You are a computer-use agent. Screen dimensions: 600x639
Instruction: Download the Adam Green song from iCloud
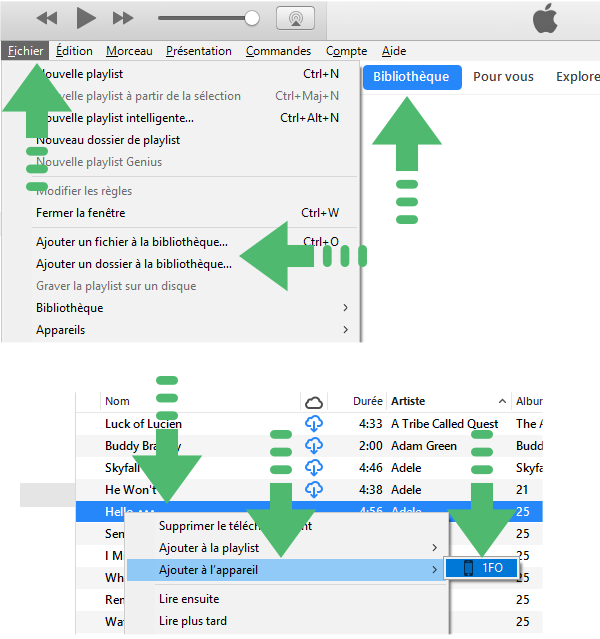[314, 446]
